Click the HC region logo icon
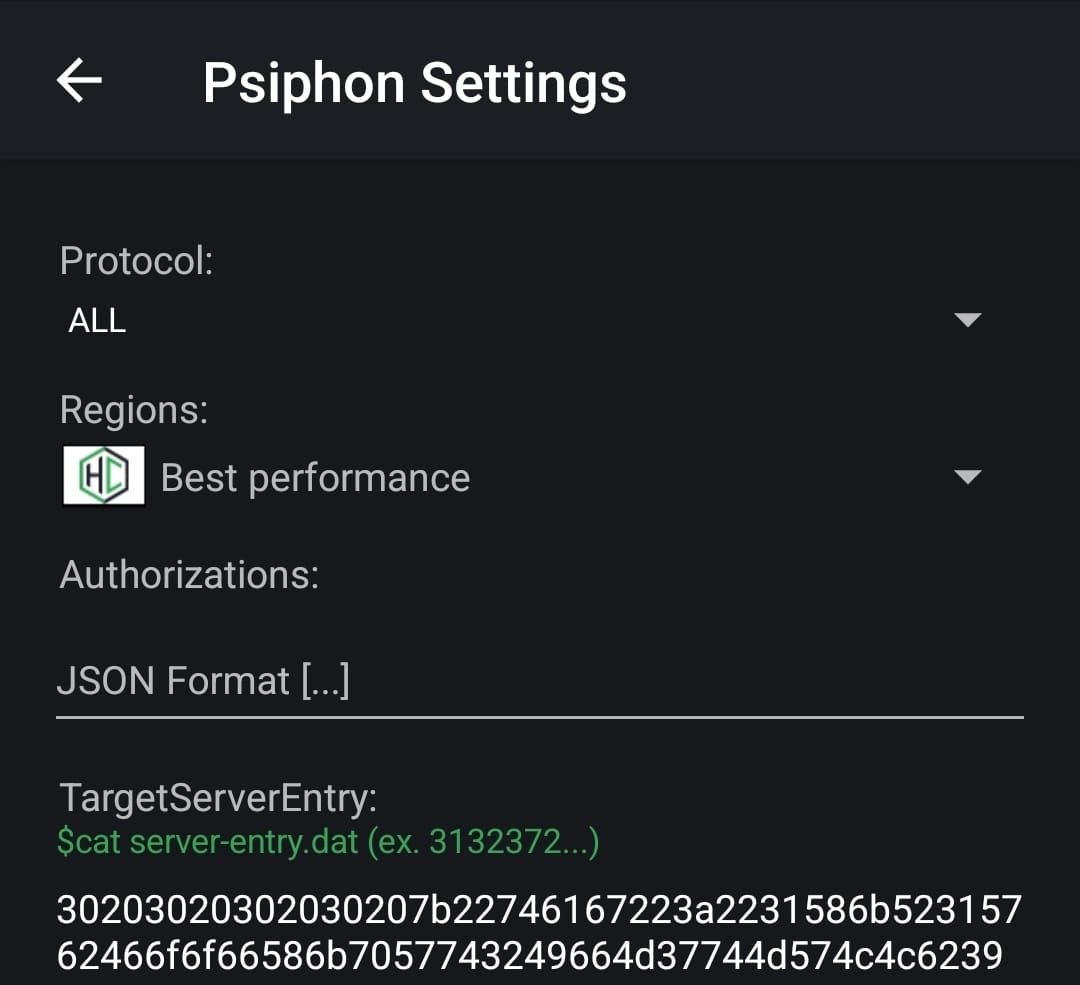Image resolution: width=1080 pixels, height=985 pixels. tap(104, 476)
